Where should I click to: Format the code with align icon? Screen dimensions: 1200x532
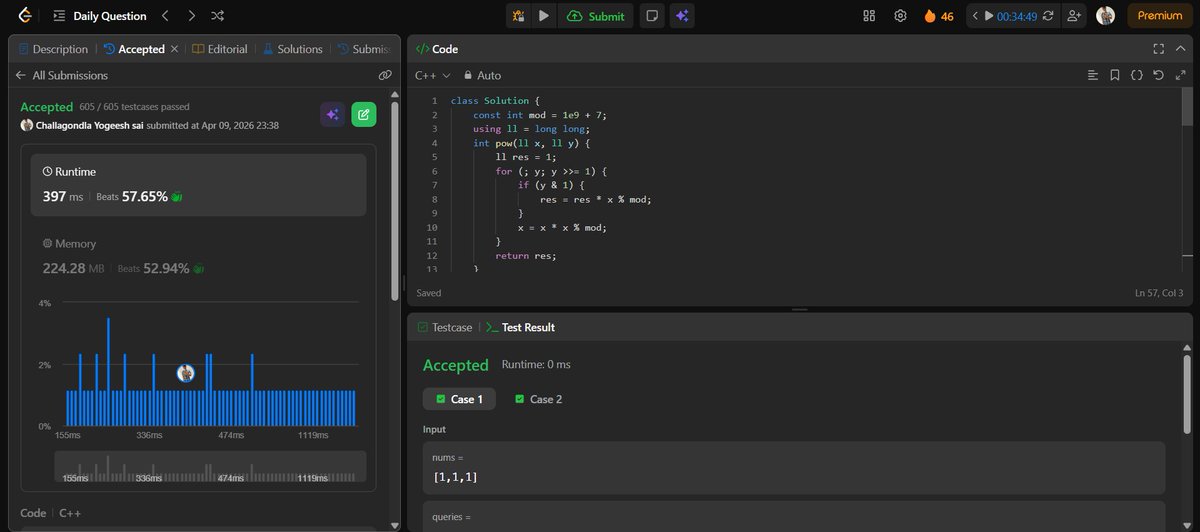click(1092, 75)
